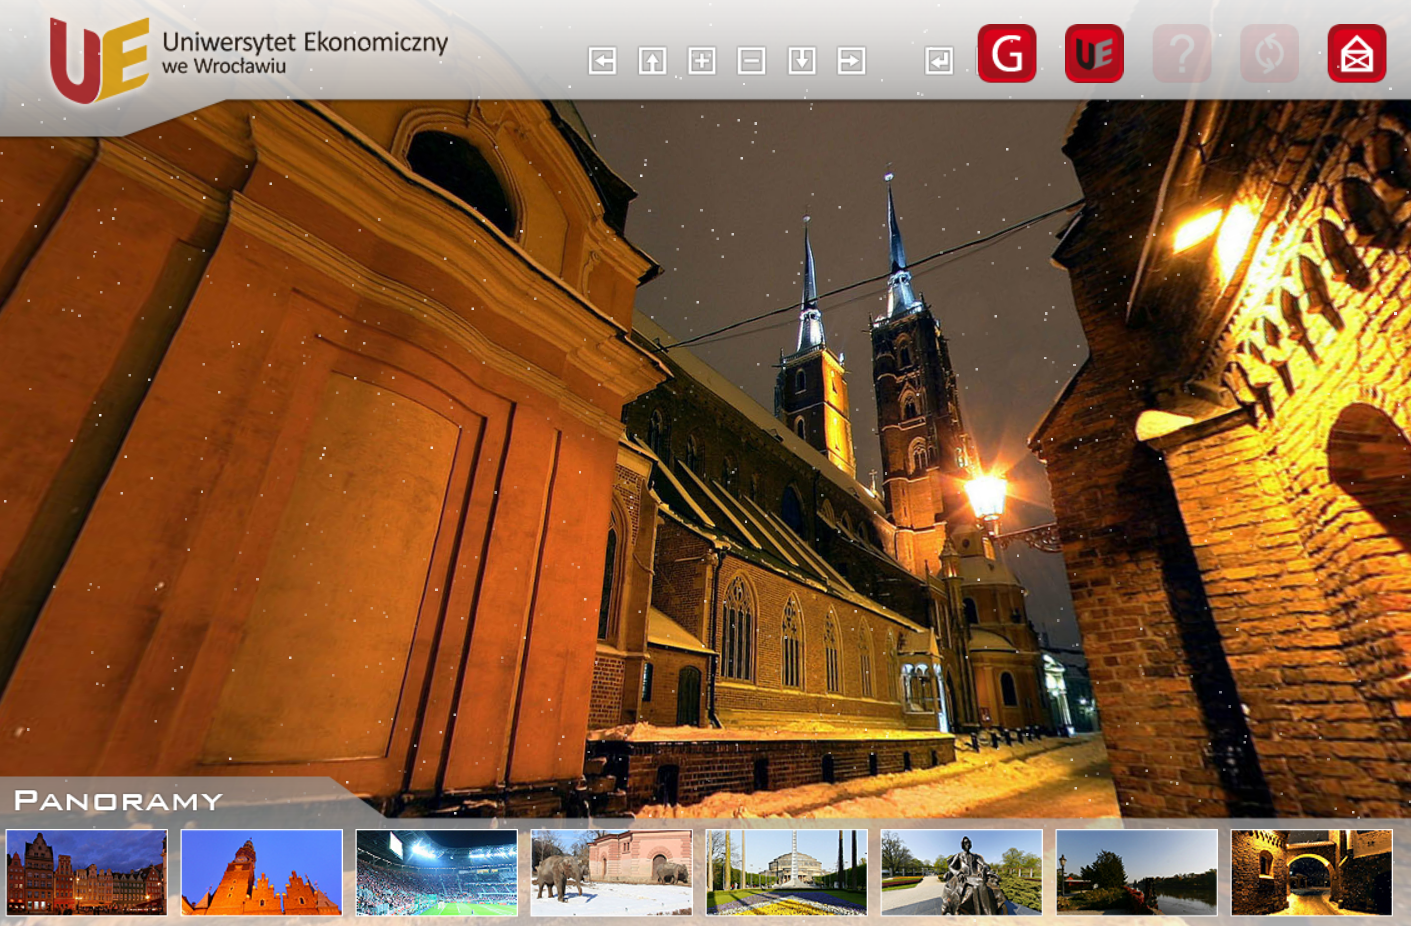Select the football stadium panorama thumbnail
Screen dimensions: 1411x926
point(436,872)
